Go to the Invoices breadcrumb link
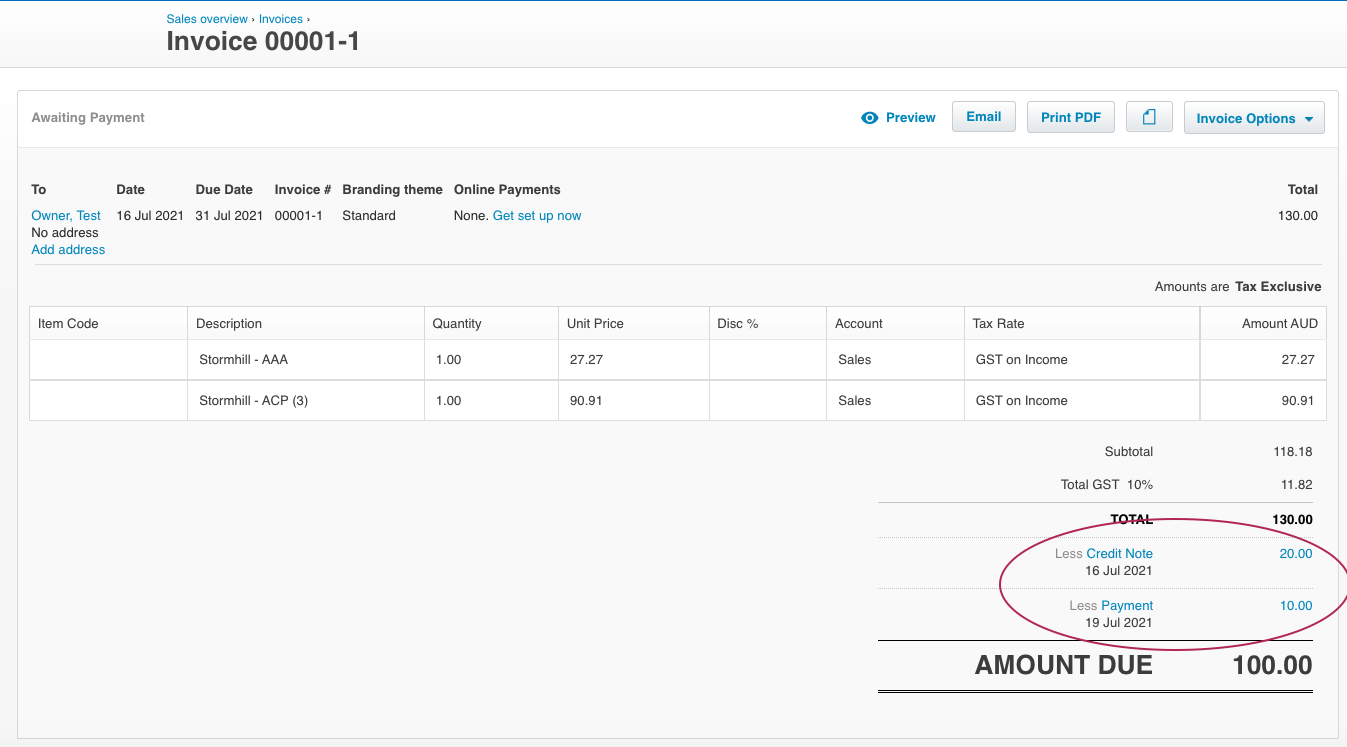1347x747 pixels. click(281, 19)
